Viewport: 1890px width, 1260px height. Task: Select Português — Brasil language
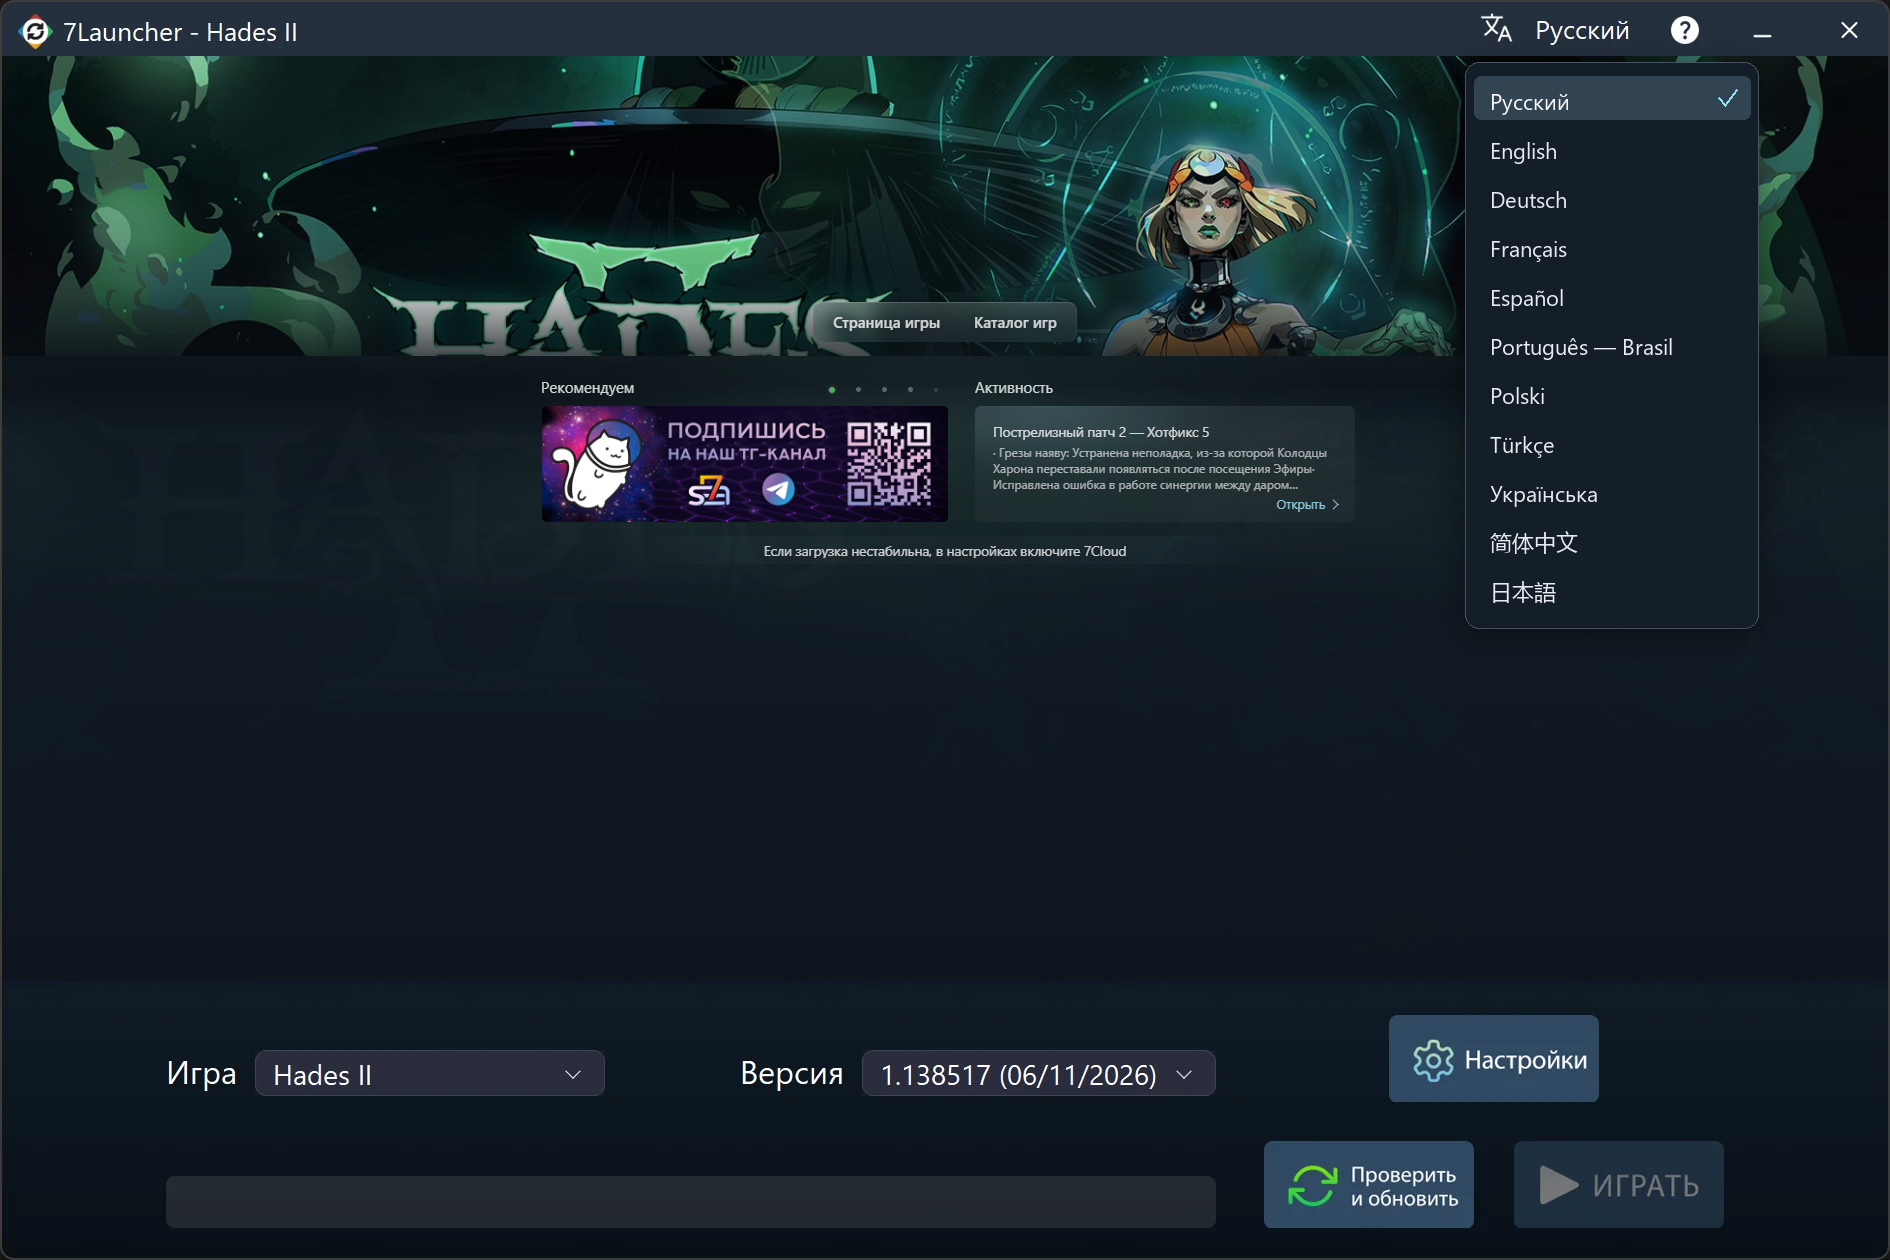pyautogui.click(x=1612, y=347)
